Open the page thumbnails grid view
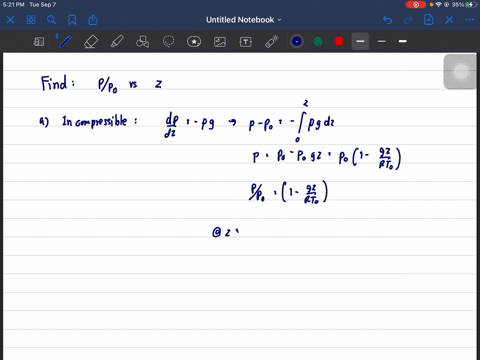Screen dimensions: 480x360 pyautogui.click(x=31, y=20)
